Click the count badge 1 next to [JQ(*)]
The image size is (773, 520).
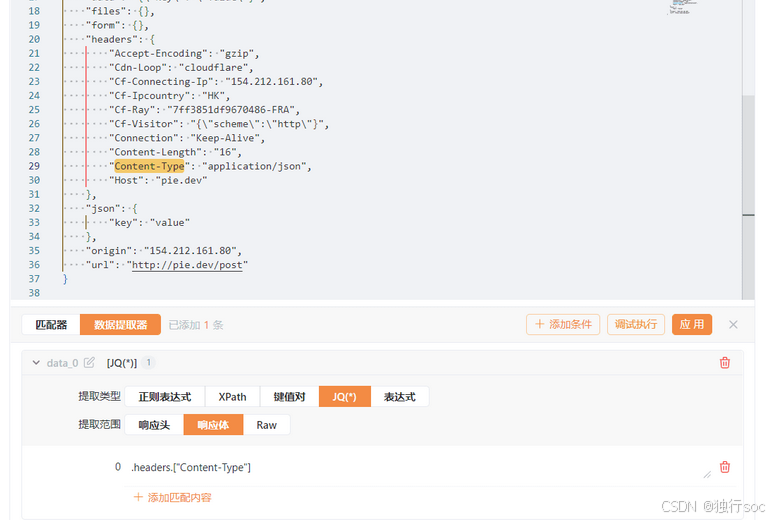click(148, 363)
